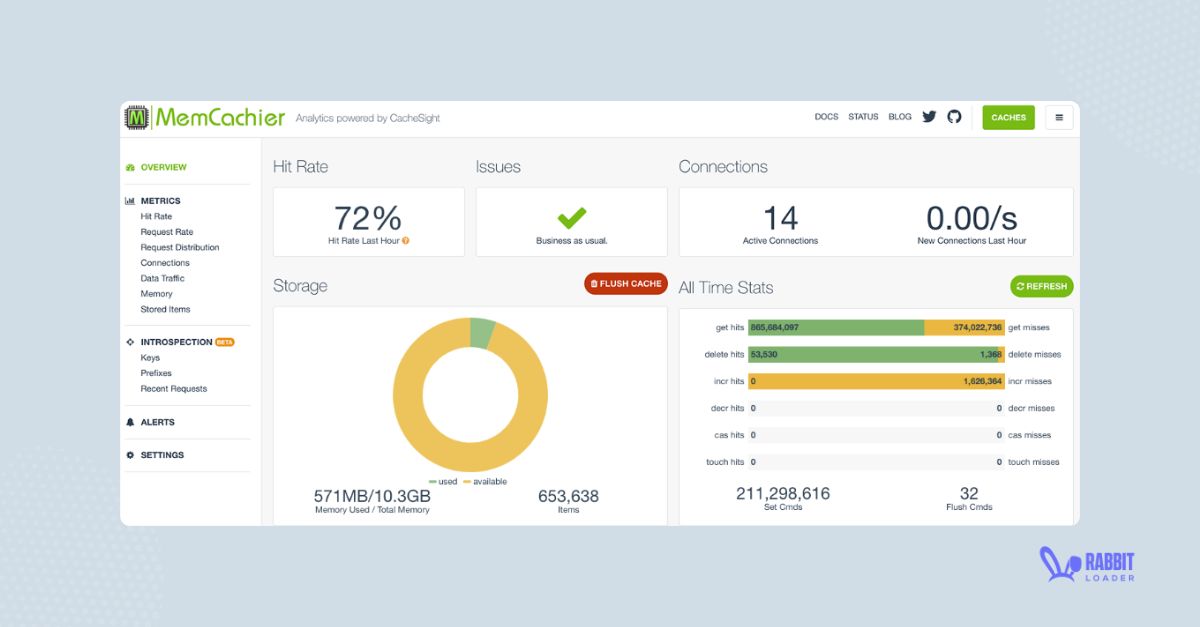The width and height of the screenshot is (1200, 627).
Task: Expand the Introspection BETA section
Action: click(x=175, y=341)
